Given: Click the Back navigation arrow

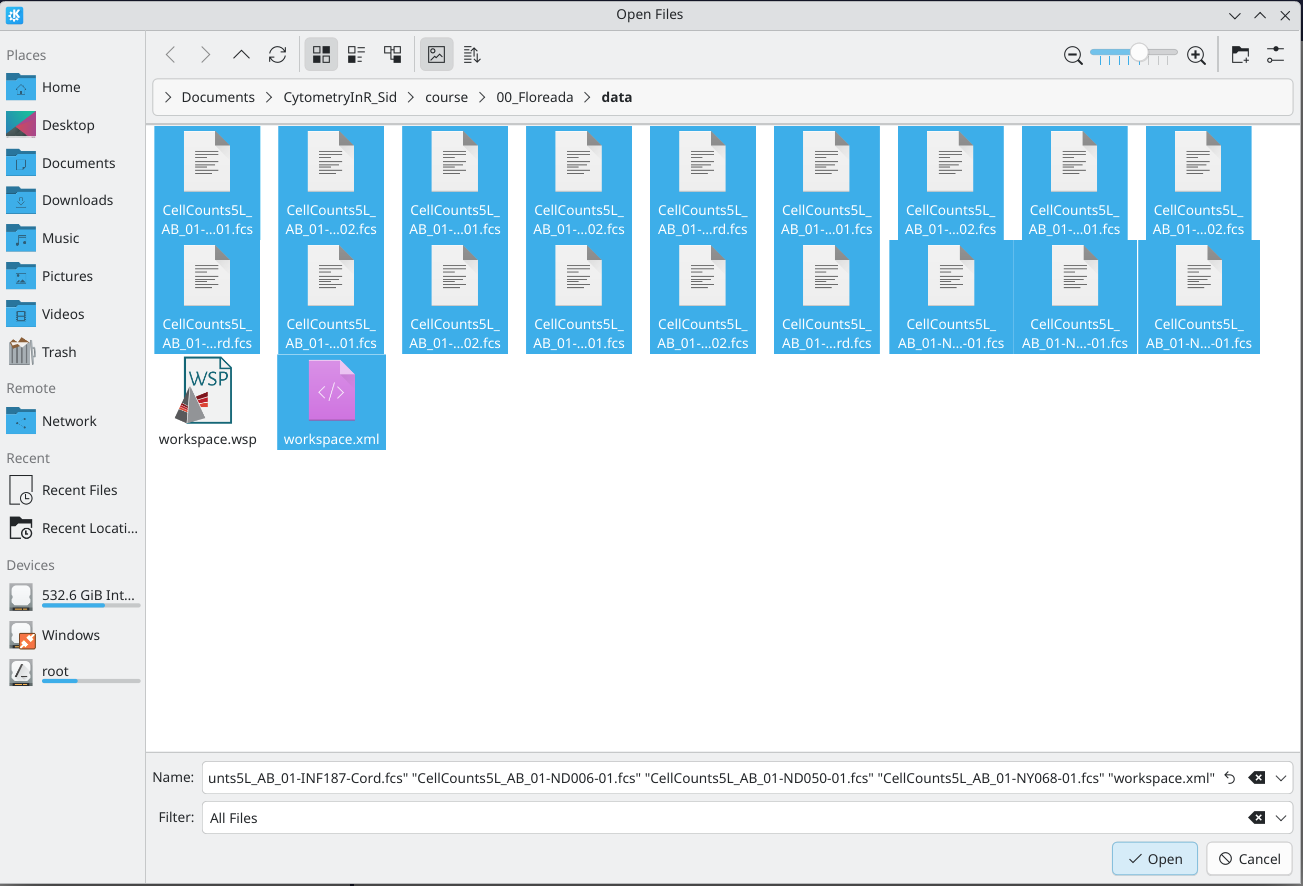Looking at the screenshot, I should [x=170, y=55].
